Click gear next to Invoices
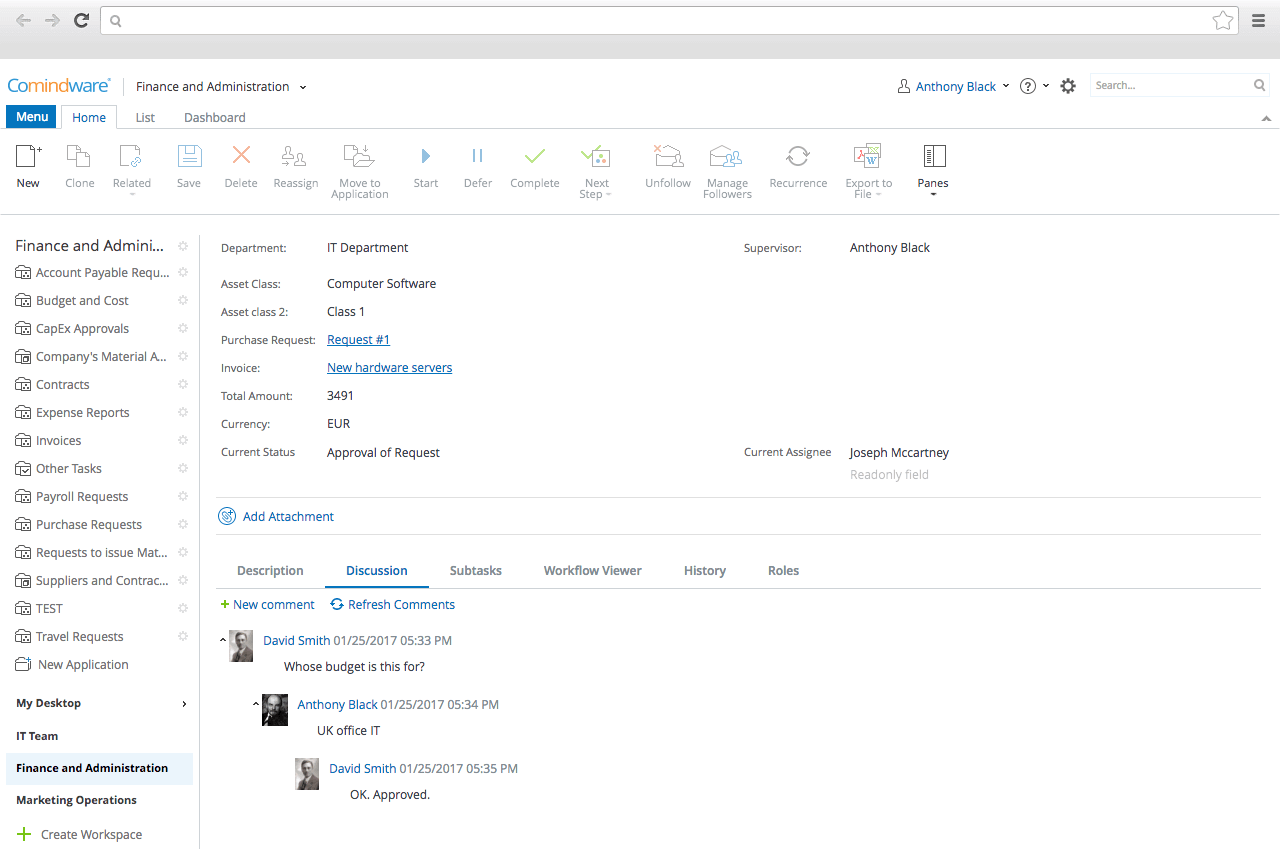 (183, 440)
